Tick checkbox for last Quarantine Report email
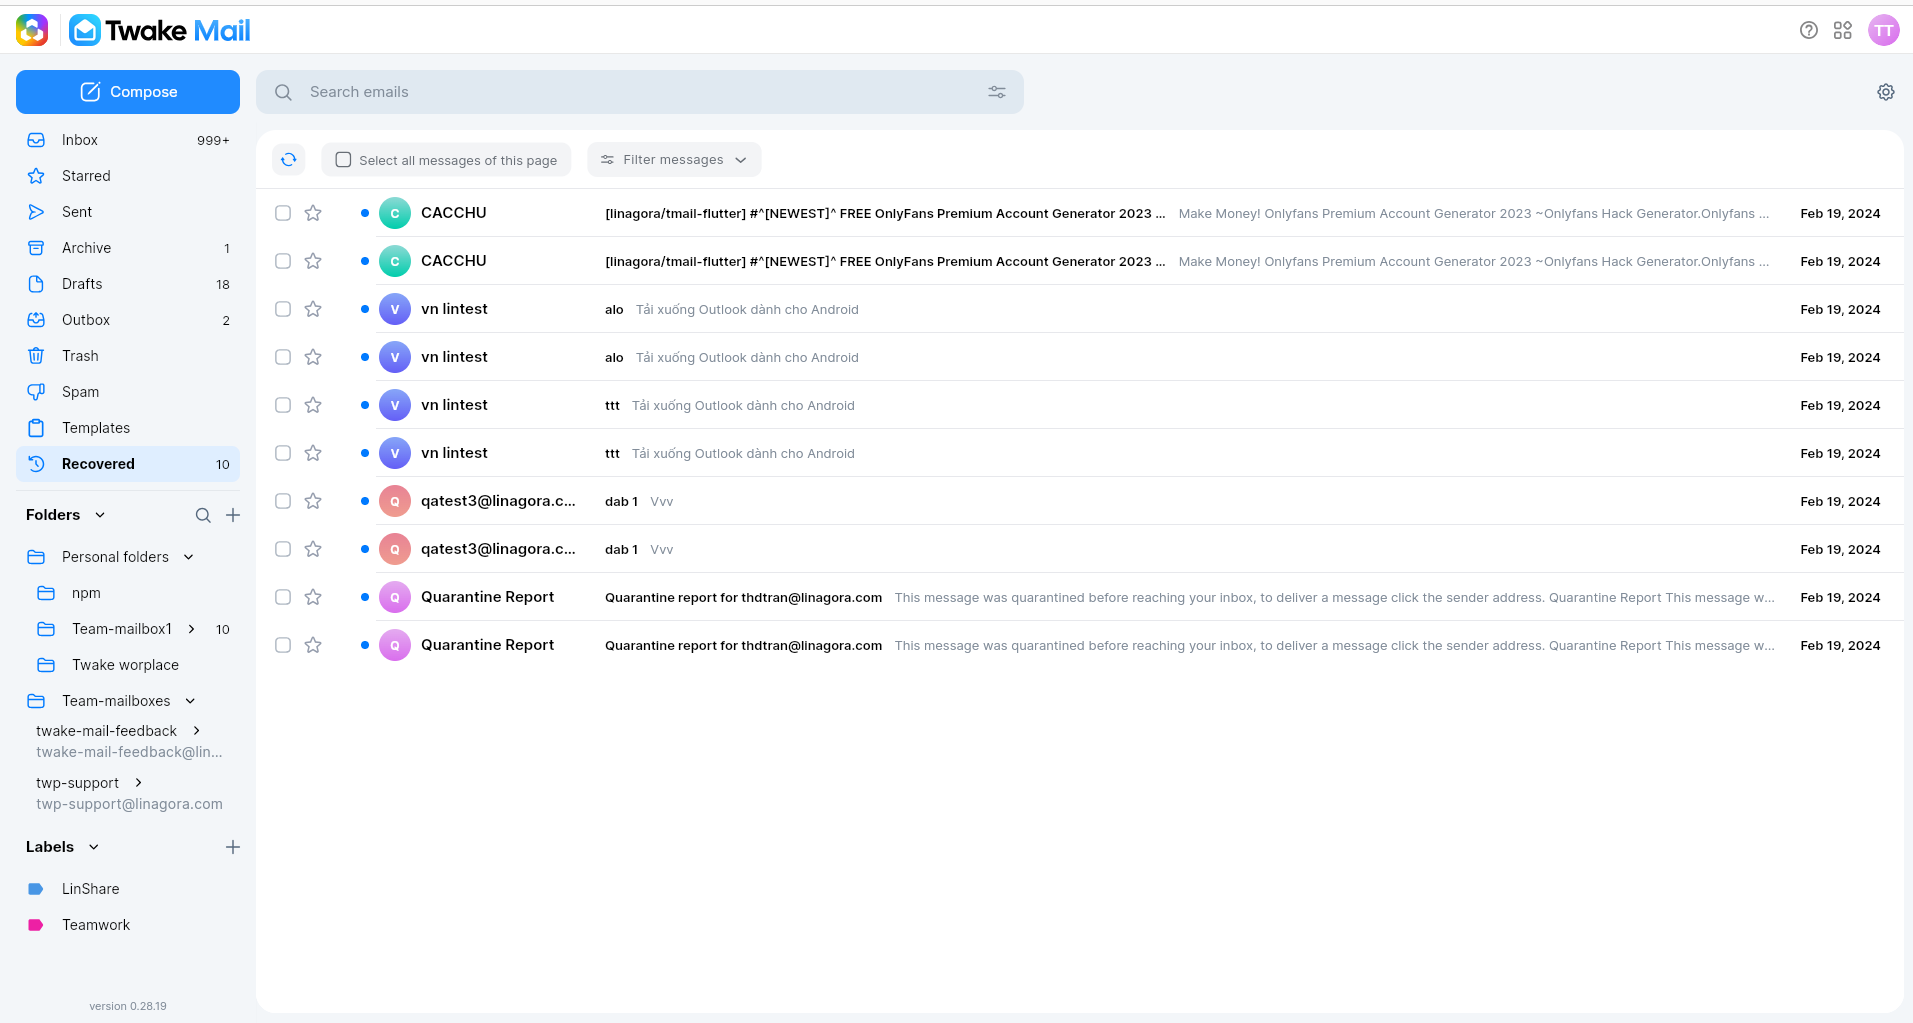Screen dimensions: 1913x1023 click(283, 645)
